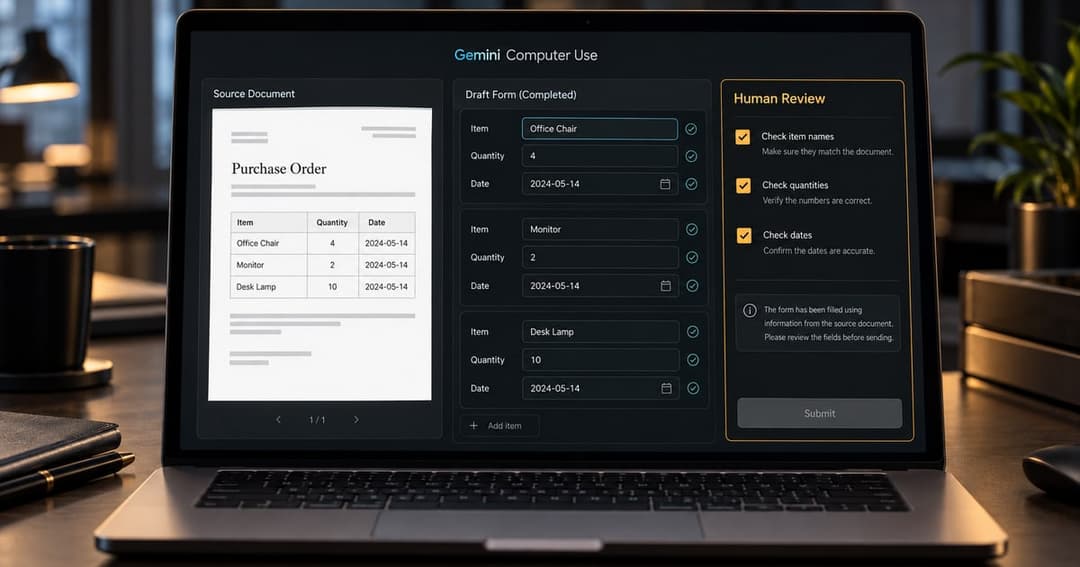Click the Office Chair item input field
Screen dimensions: 1080x567
click(599, 129)
